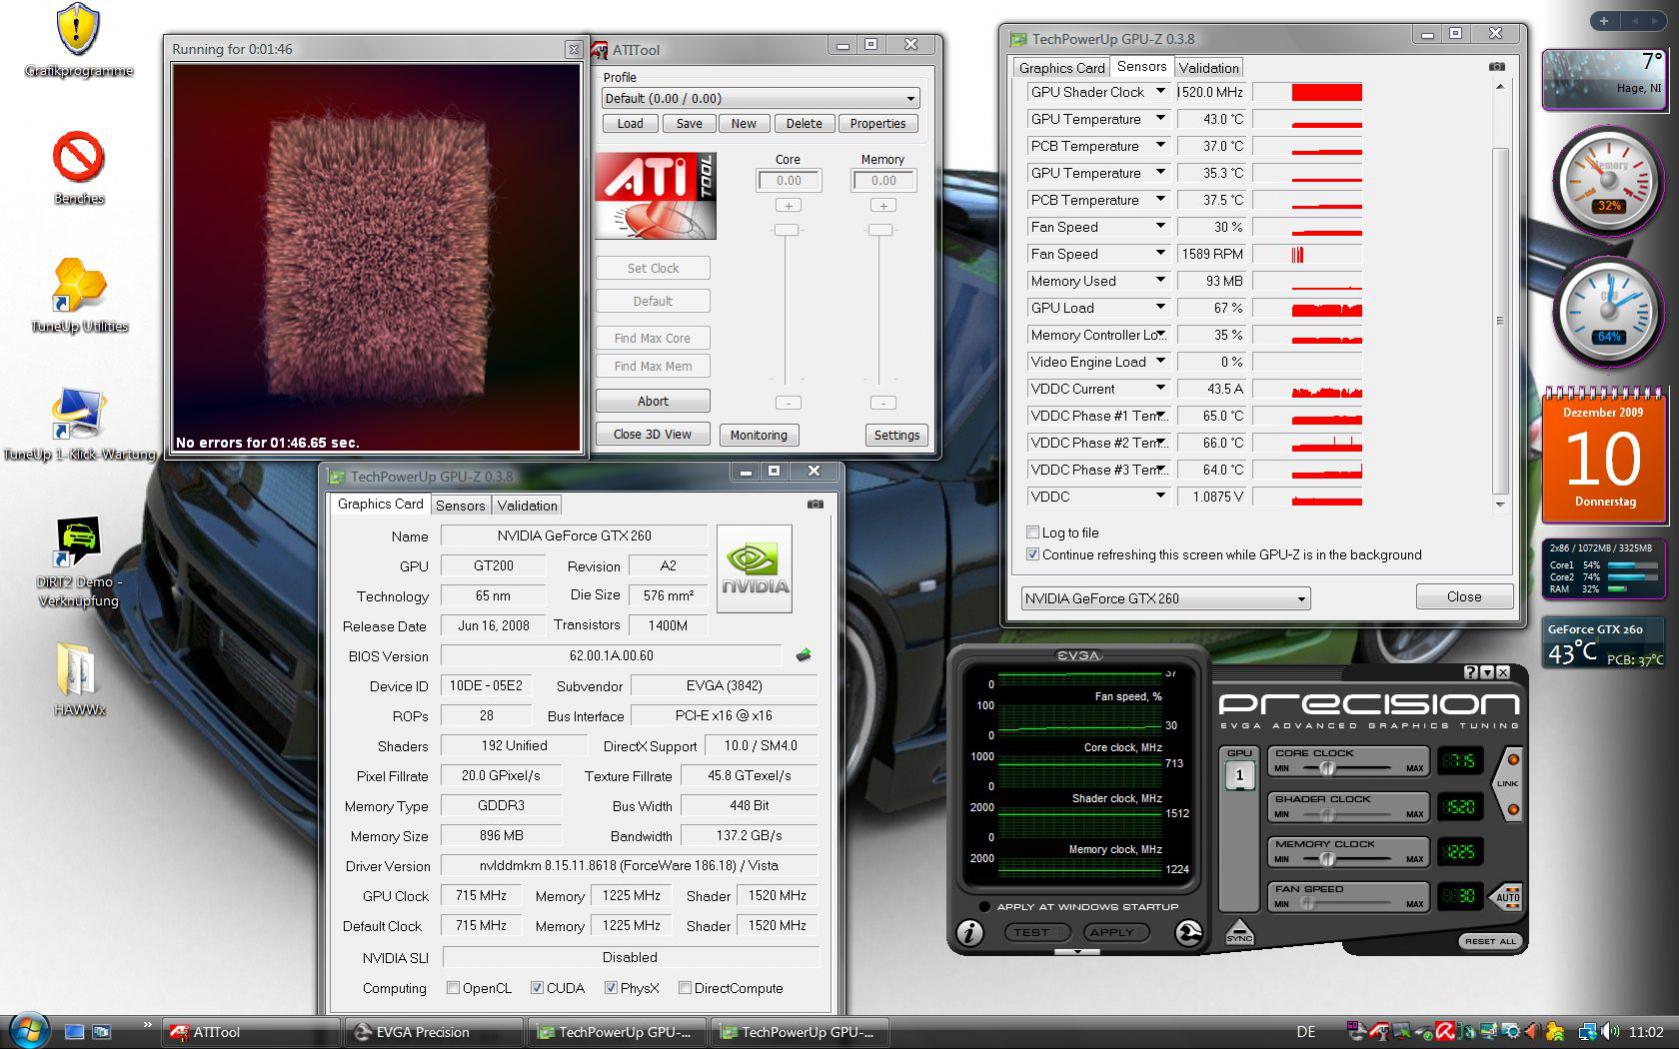Open the GPU Shader Clock sensor dropdown arrow
The width and height of the screenshot is (1679, 1049).
pos(1160,91)
